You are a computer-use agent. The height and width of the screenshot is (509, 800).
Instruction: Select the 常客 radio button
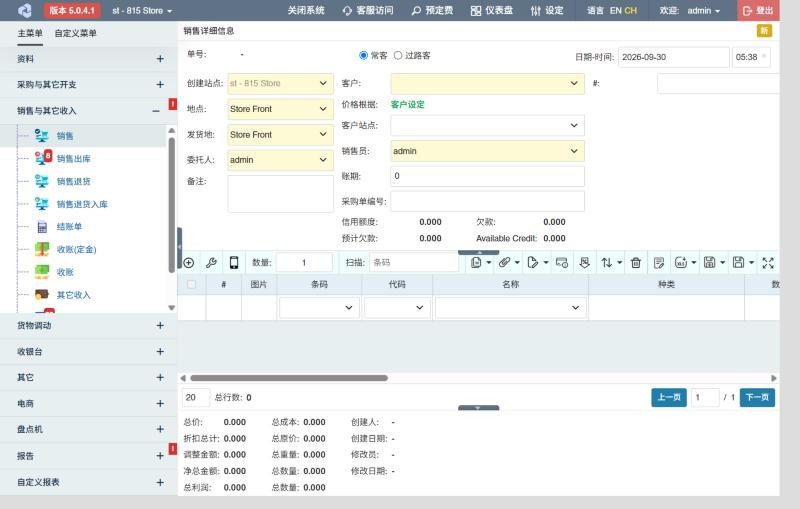363,55
